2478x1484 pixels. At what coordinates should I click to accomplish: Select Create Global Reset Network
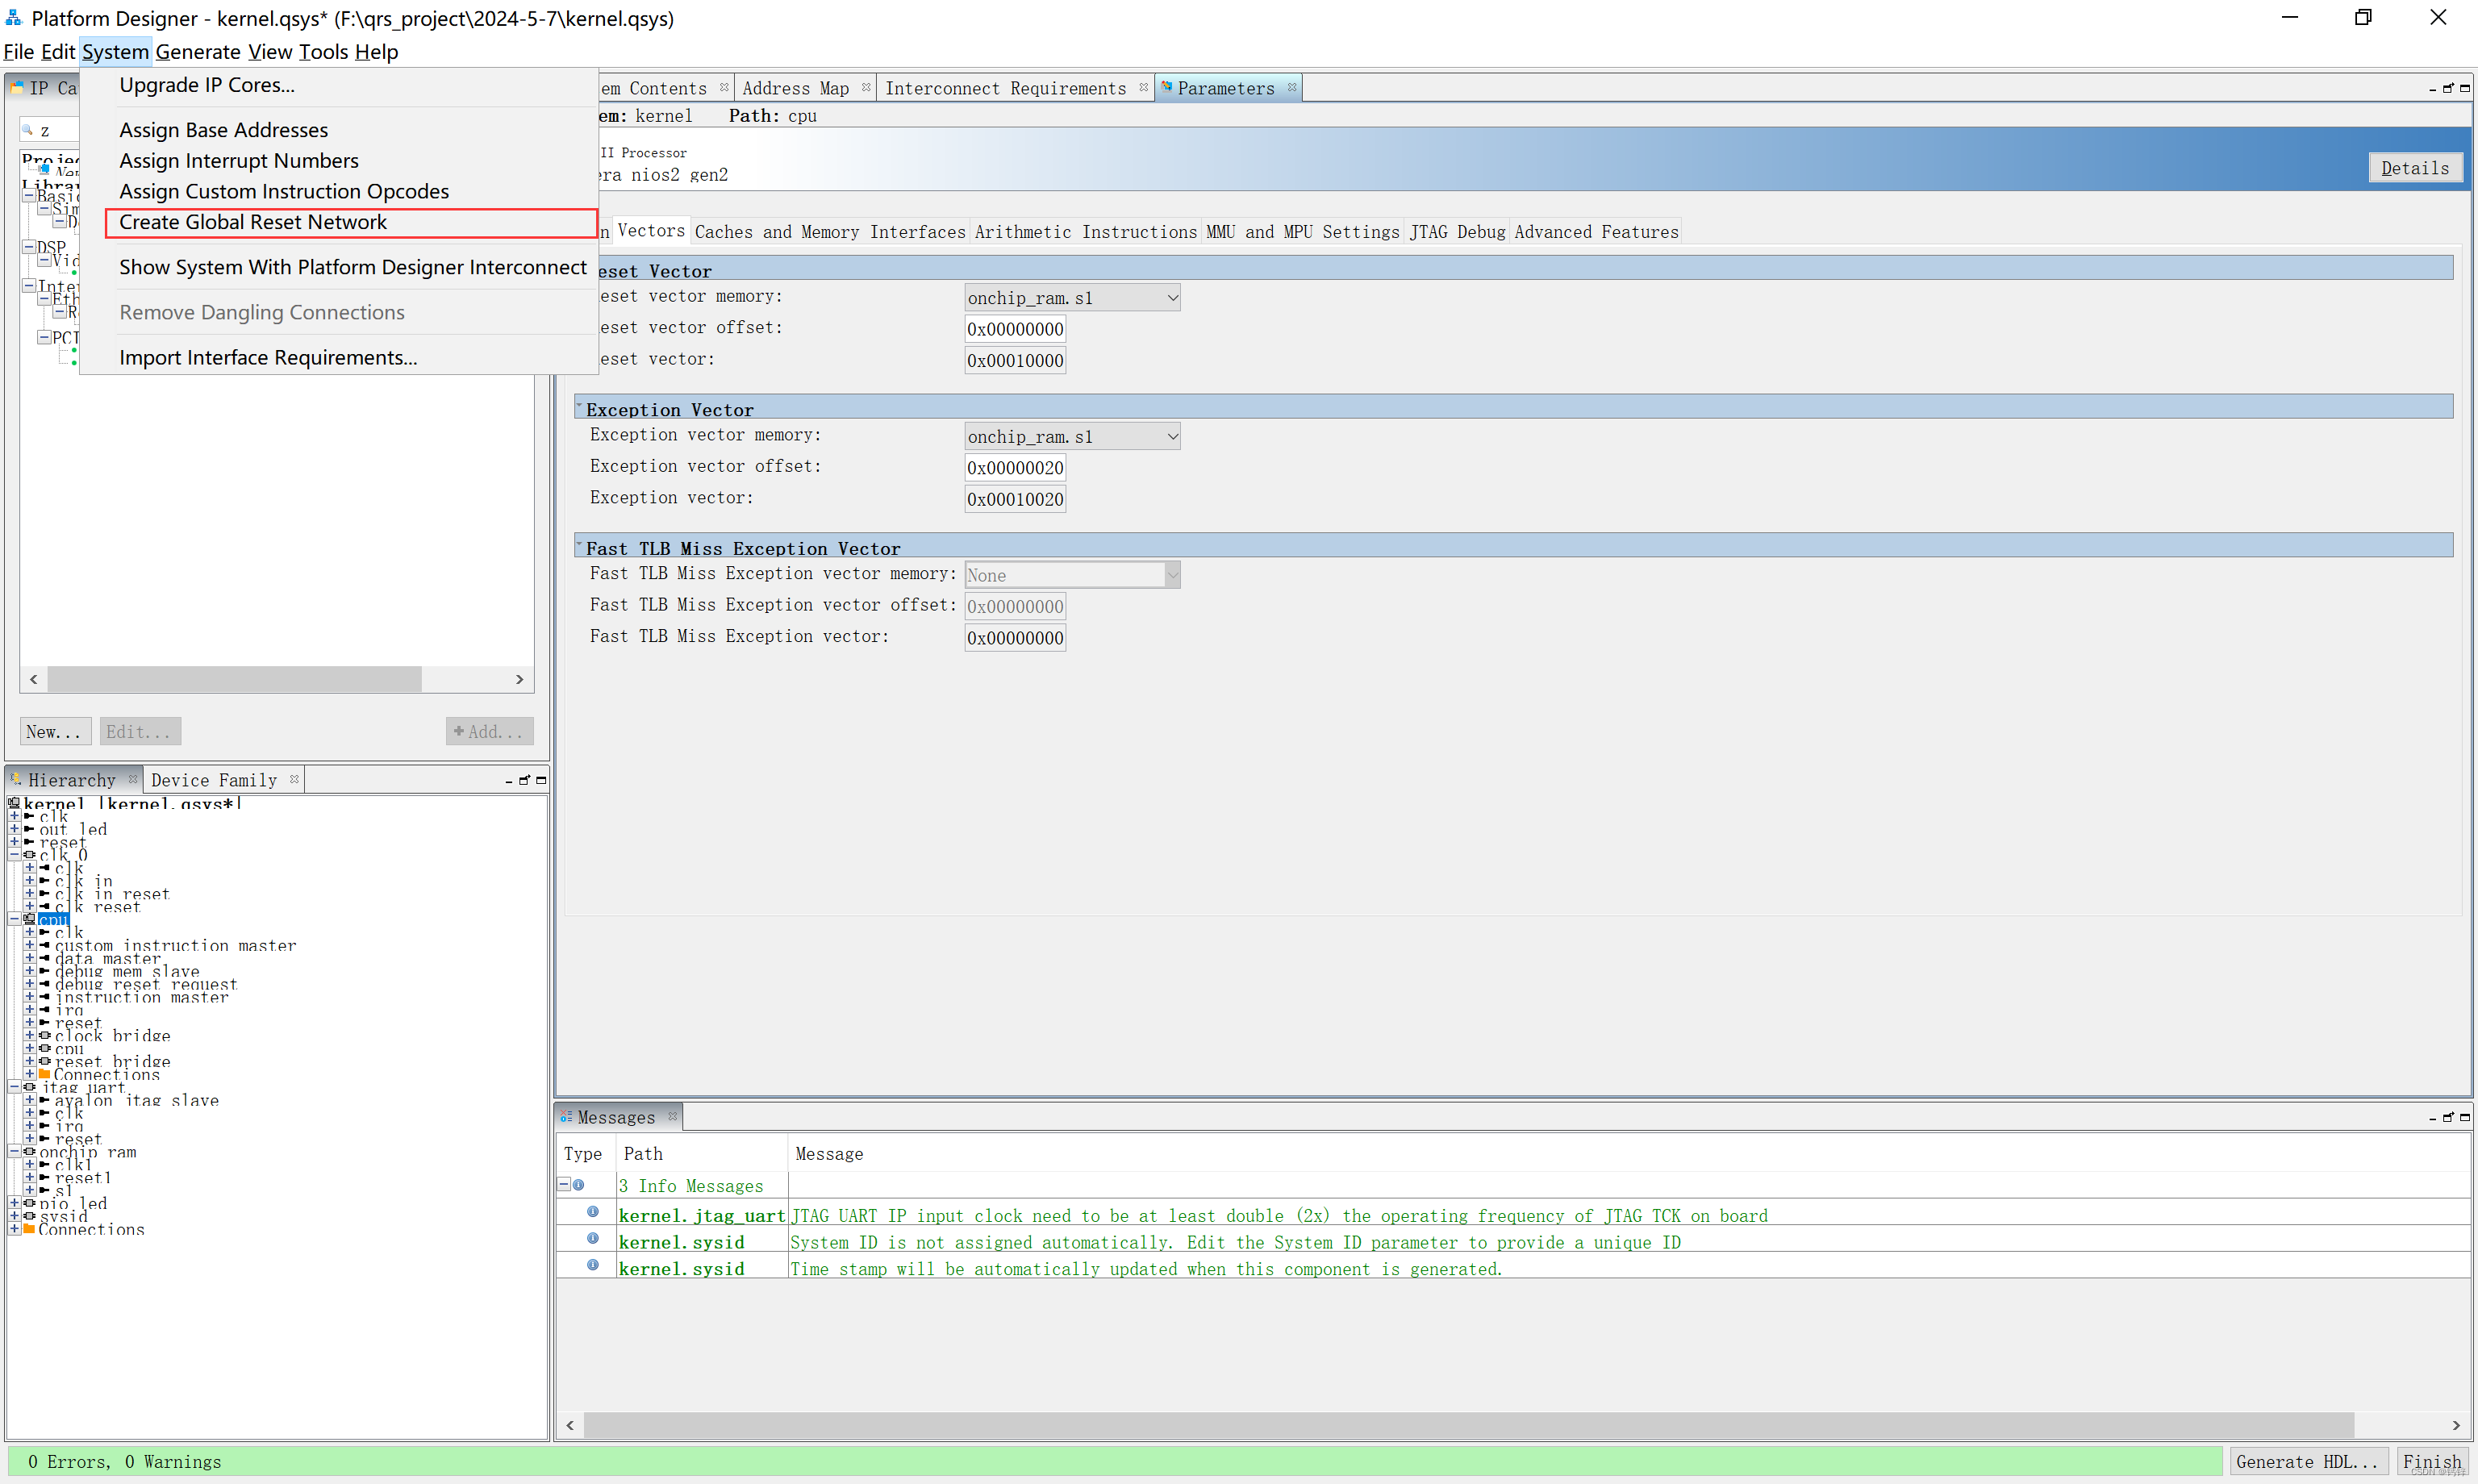(x=252, y=222)
